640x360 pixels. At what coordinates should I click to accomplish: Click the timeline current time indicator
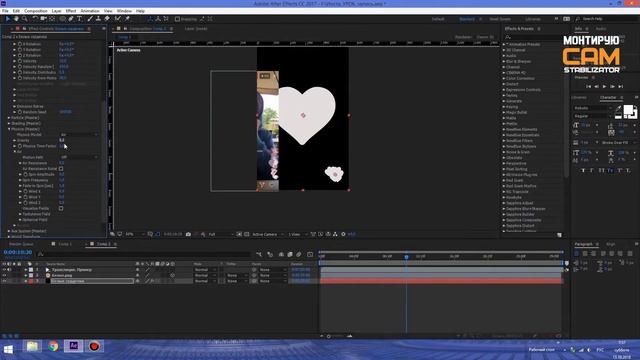407,257
